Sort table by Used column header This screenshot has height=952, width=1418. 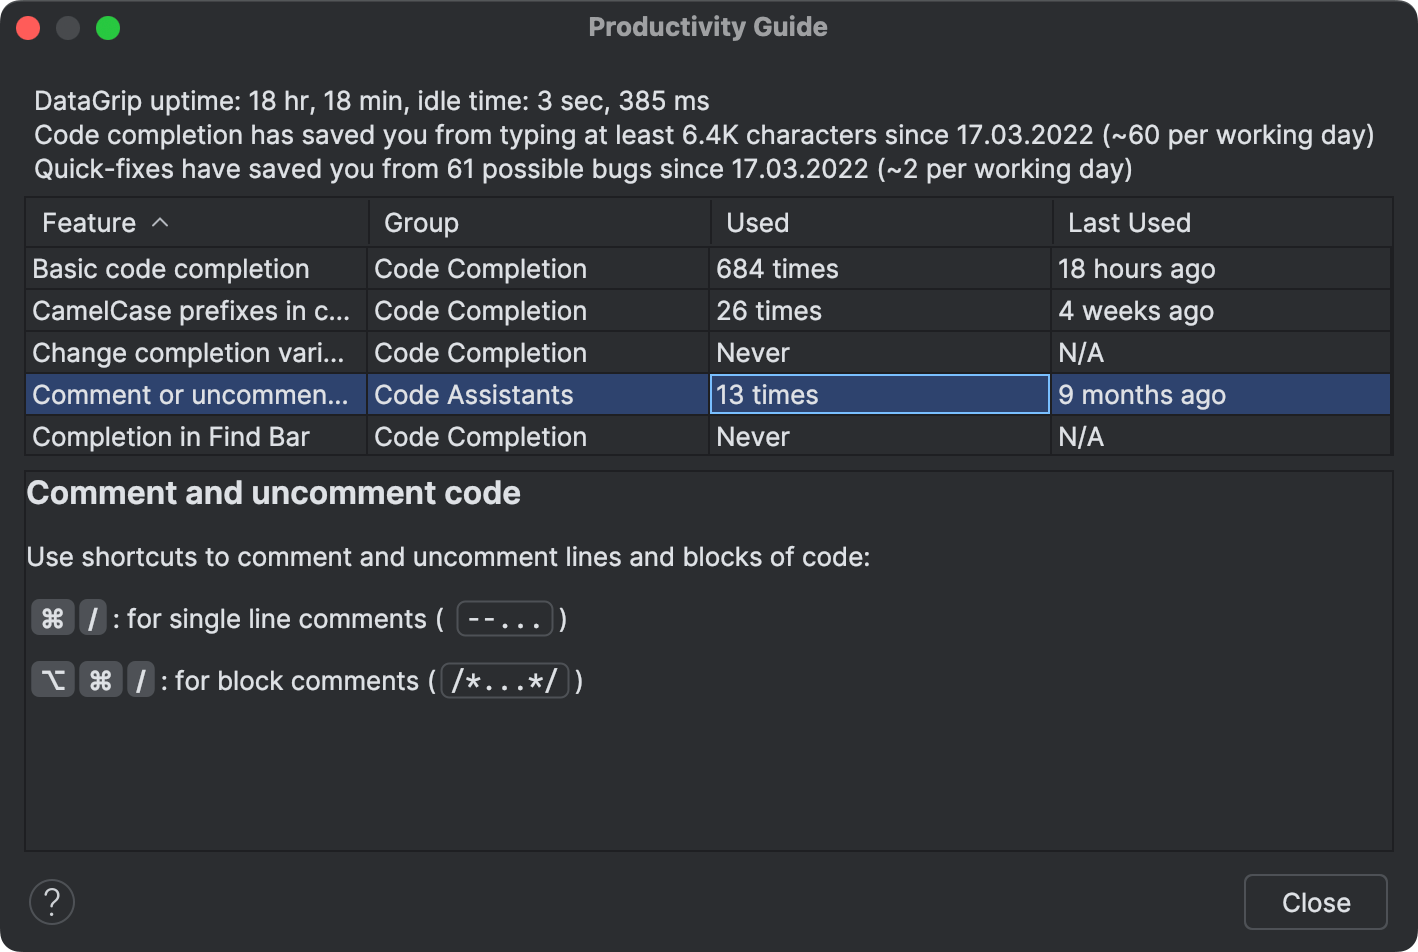pos(757,223)
